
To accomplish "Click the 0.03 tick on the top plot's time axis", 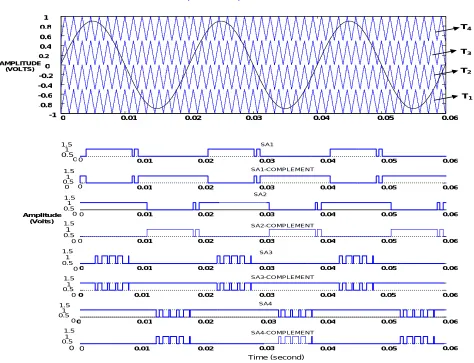I will tap(254, 118).
